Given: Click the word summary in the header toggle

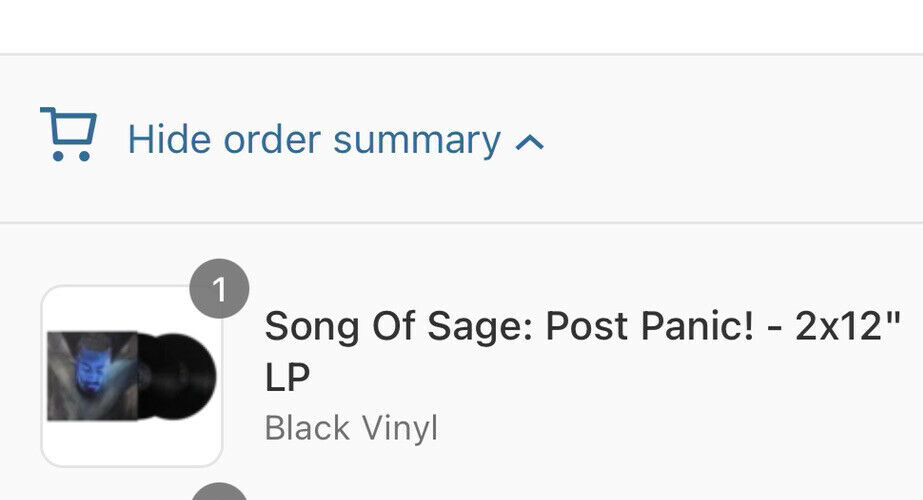Looking at the screenshot, I should [417, 142].
